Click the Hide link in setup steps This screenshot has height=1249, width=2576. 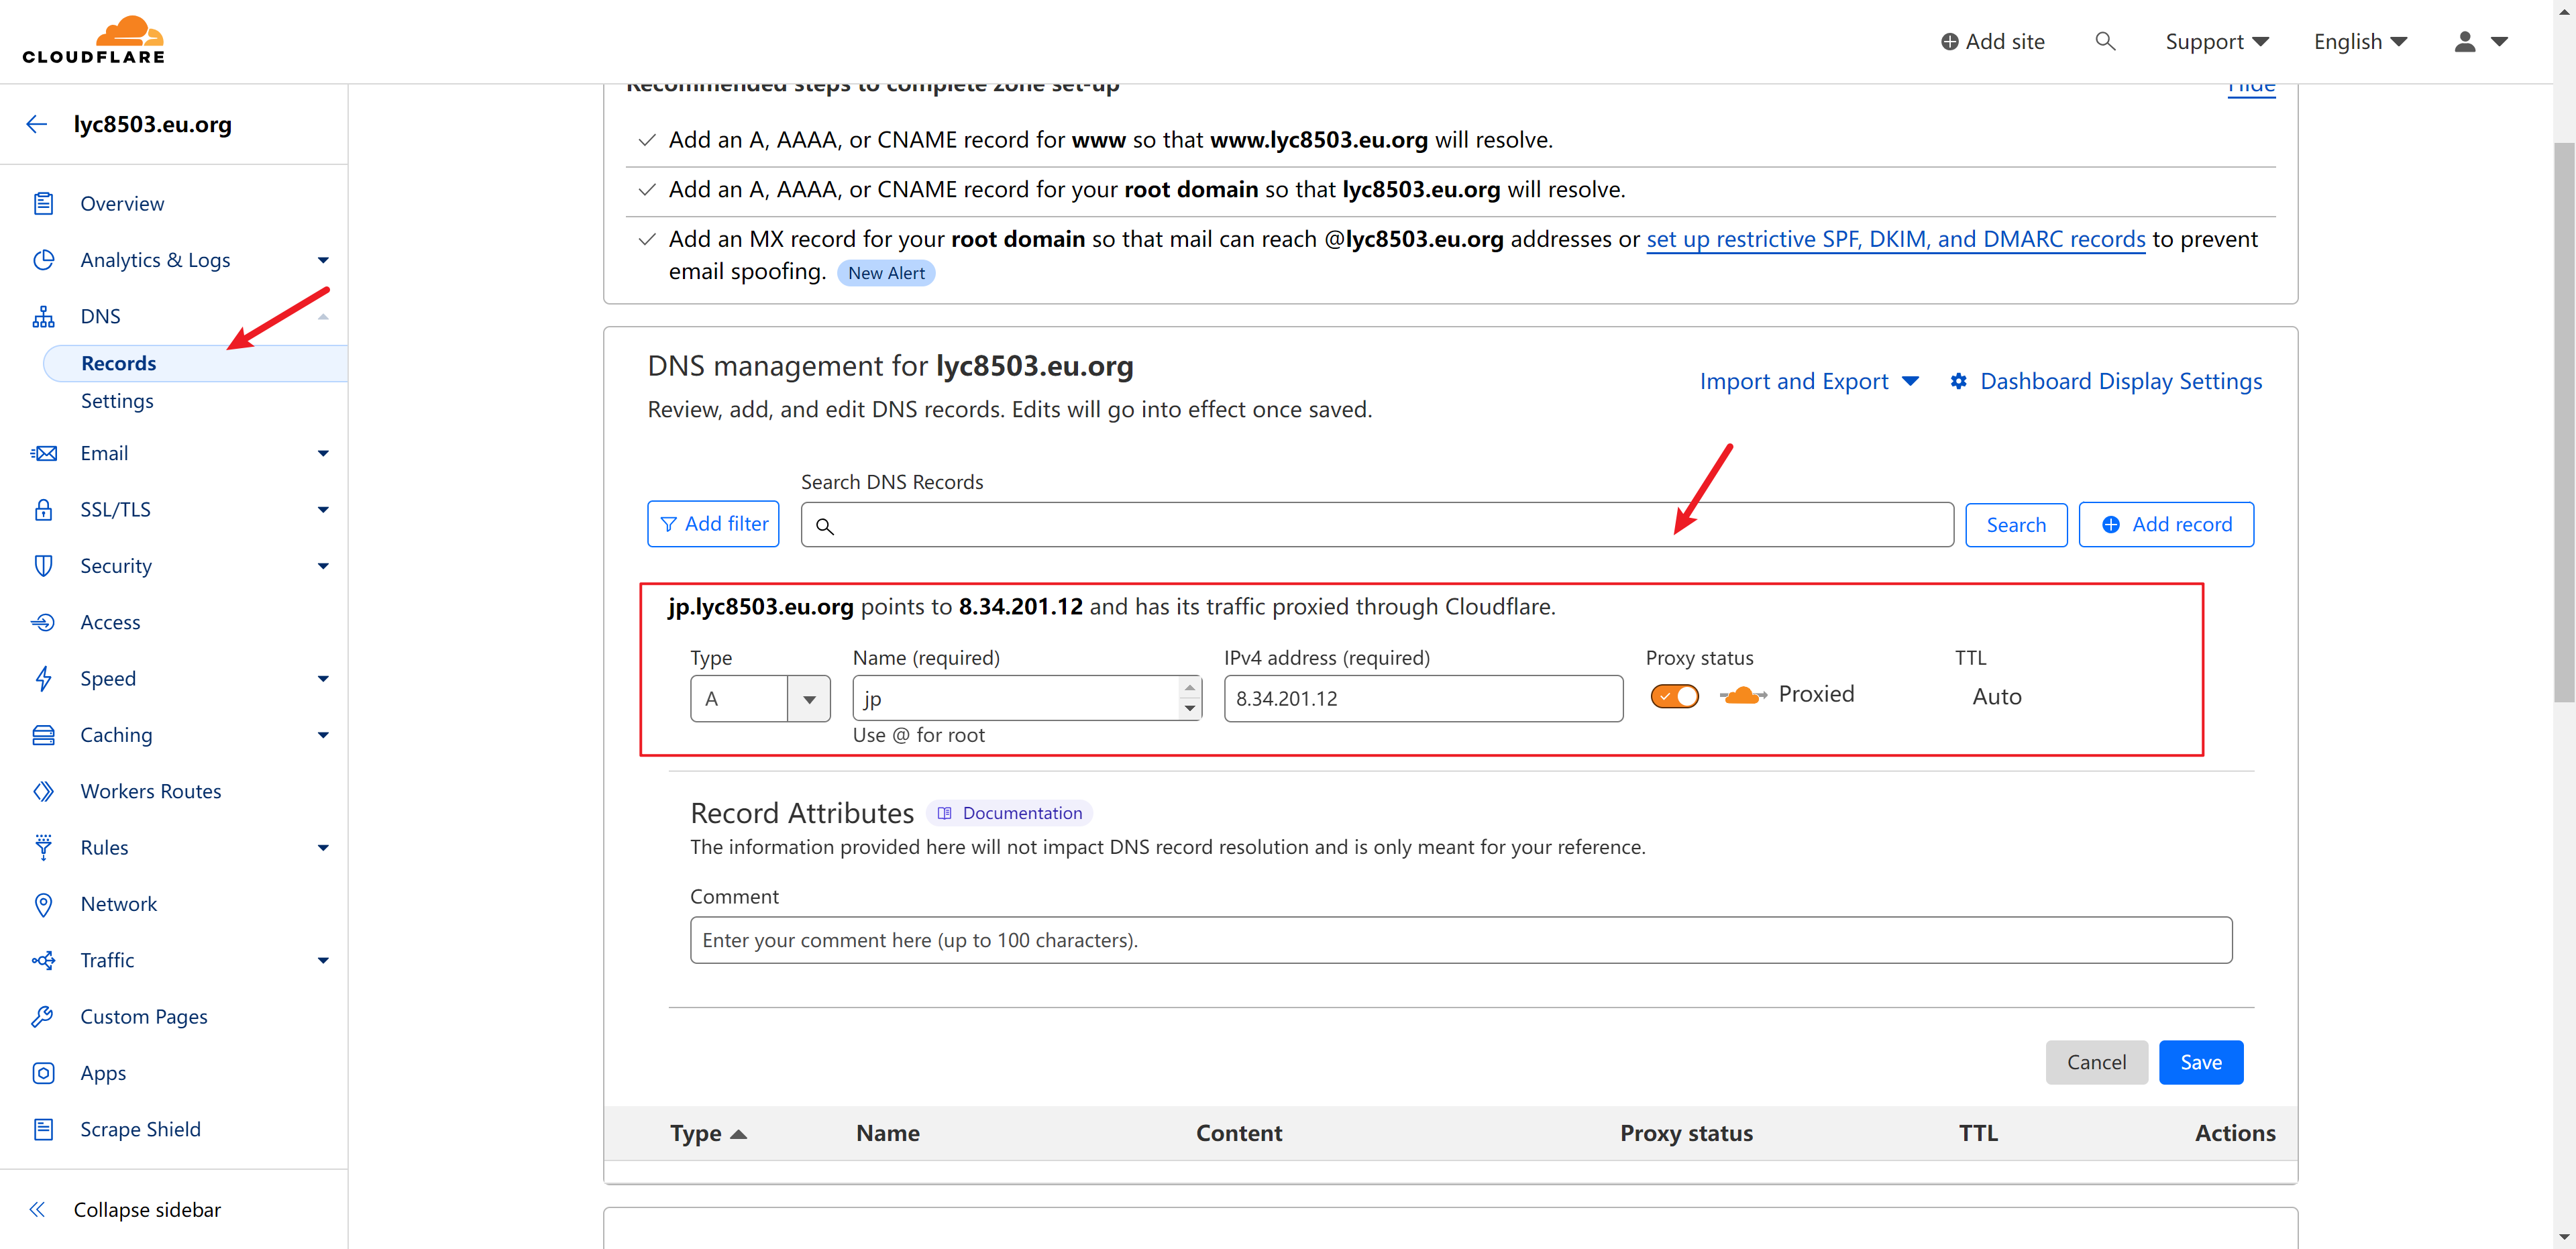(x=2251, y=88)
